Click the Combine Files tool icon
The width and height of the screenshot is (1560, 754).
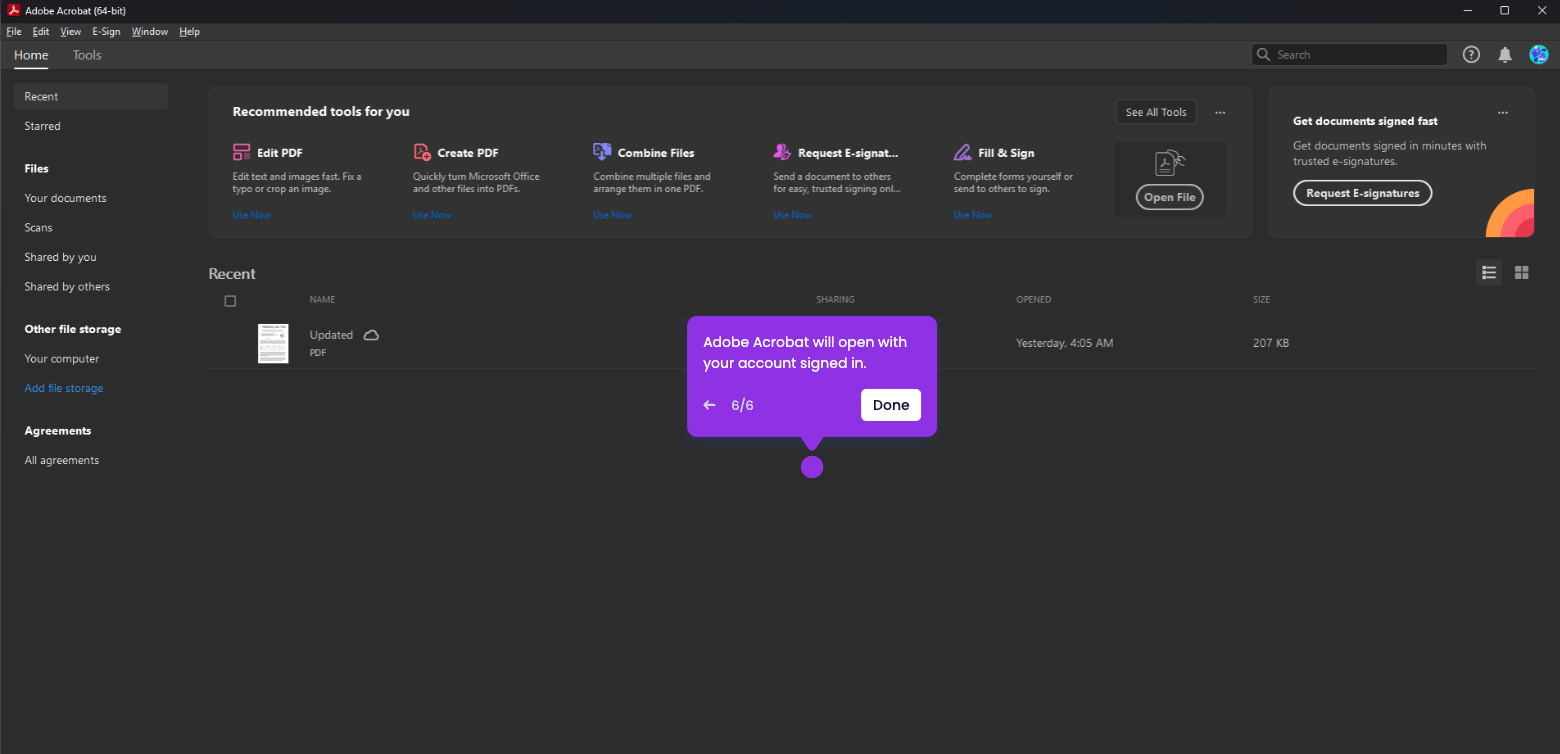(602, 152)
